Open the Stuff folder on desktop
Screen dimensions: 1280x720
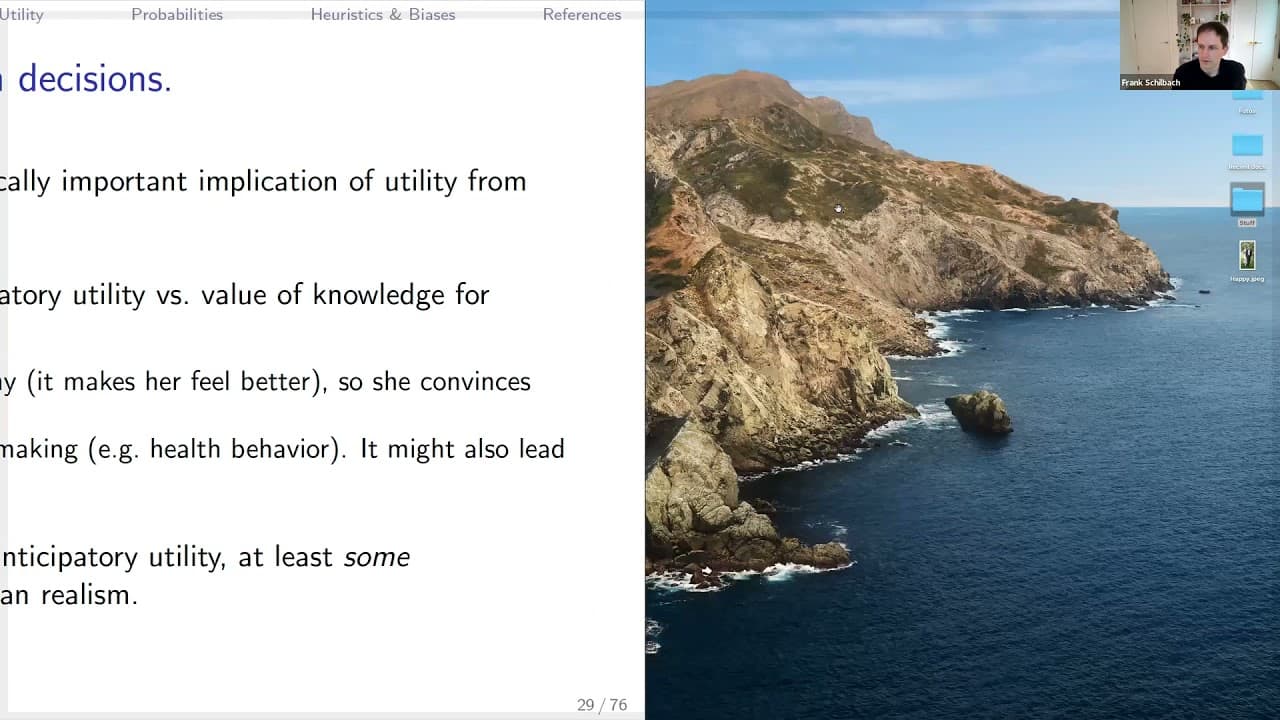[1247, 199]
